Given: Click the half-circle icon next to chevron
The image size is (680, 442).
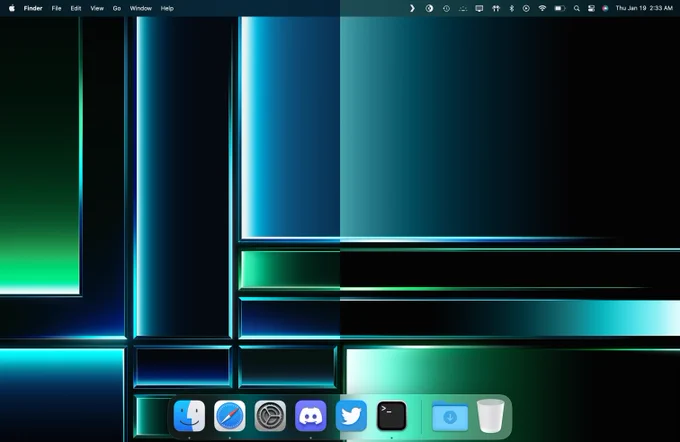Looking at the screenshot, I should (x=429, y=8).
